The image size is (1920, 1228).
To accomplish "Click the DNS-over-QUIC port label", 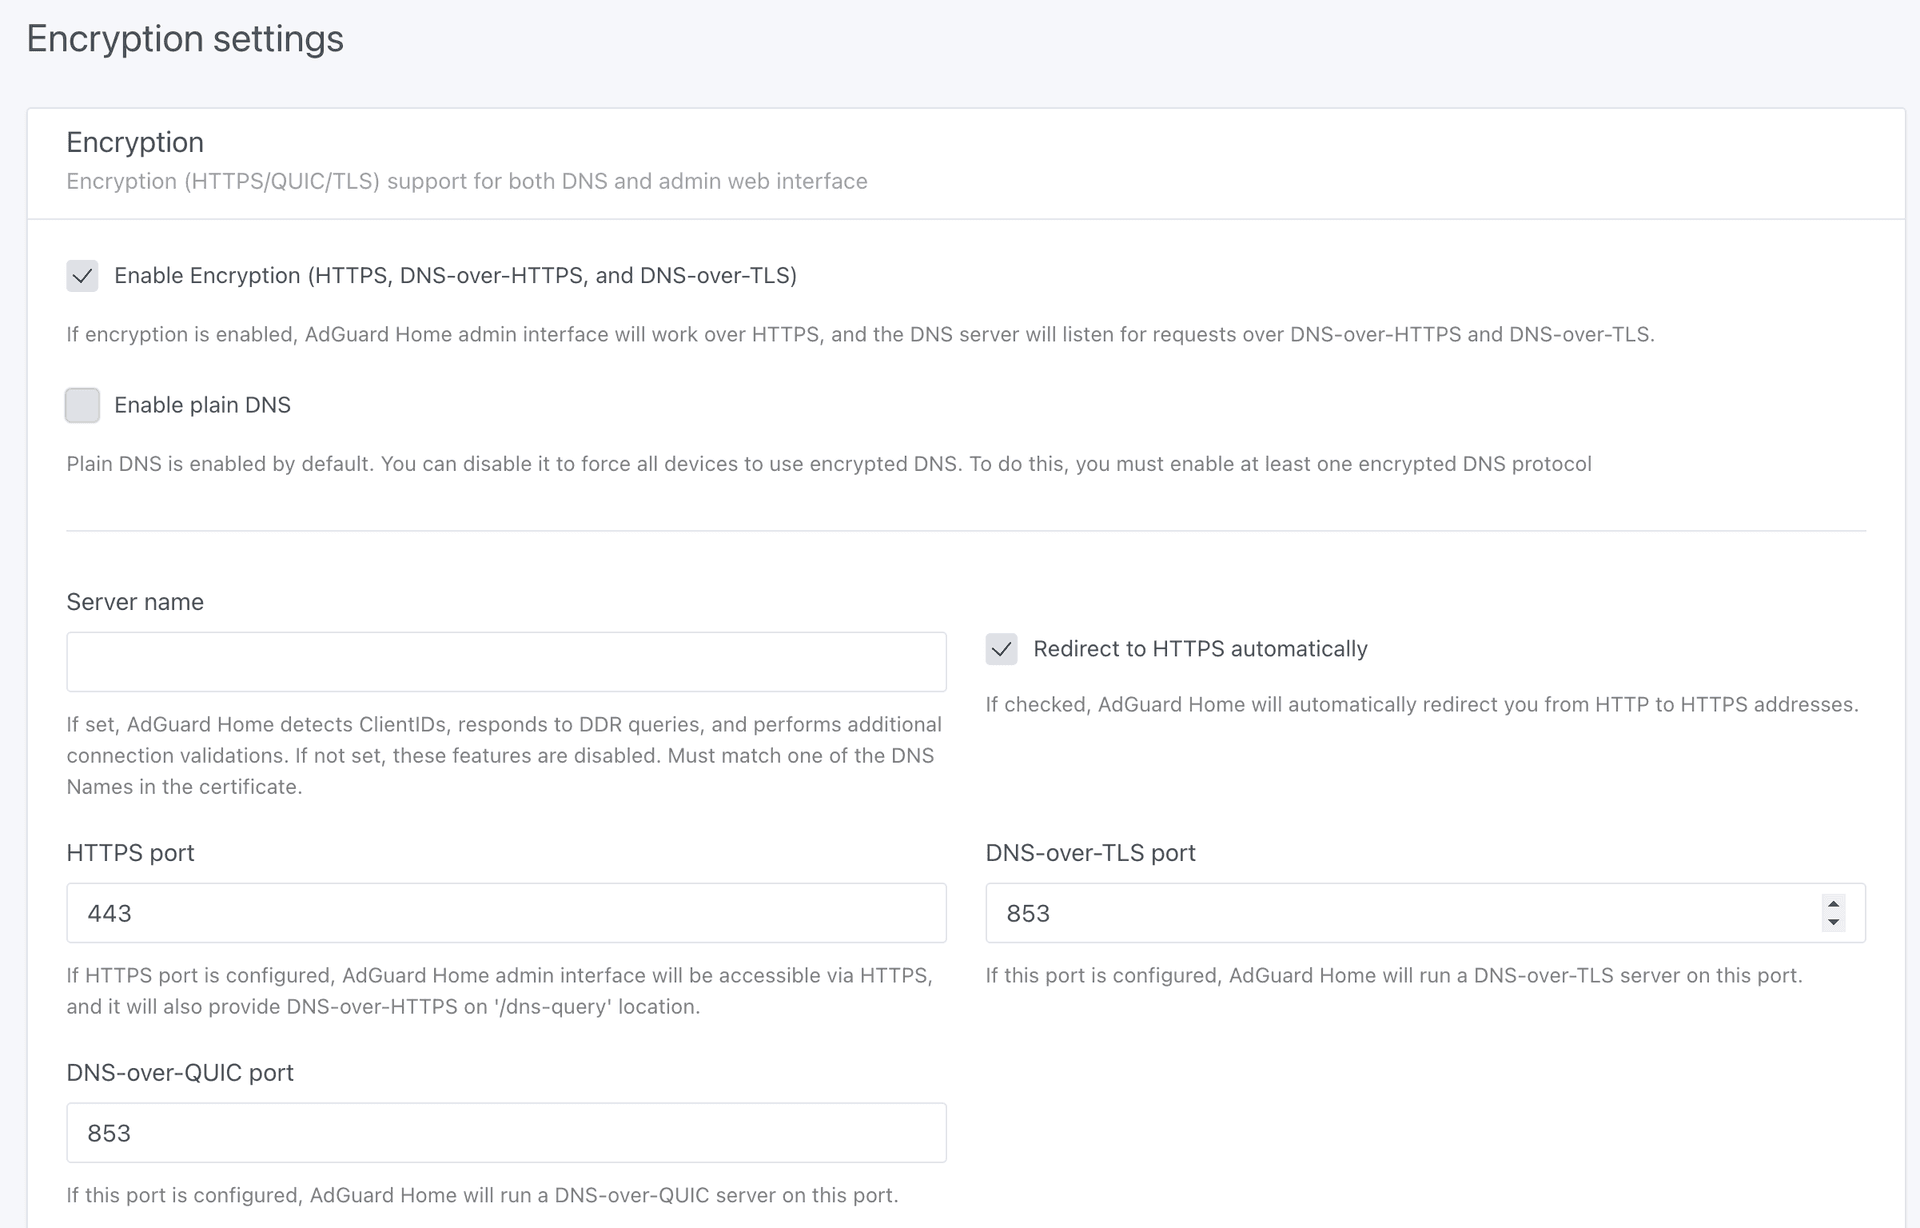I will (180, 1073).
